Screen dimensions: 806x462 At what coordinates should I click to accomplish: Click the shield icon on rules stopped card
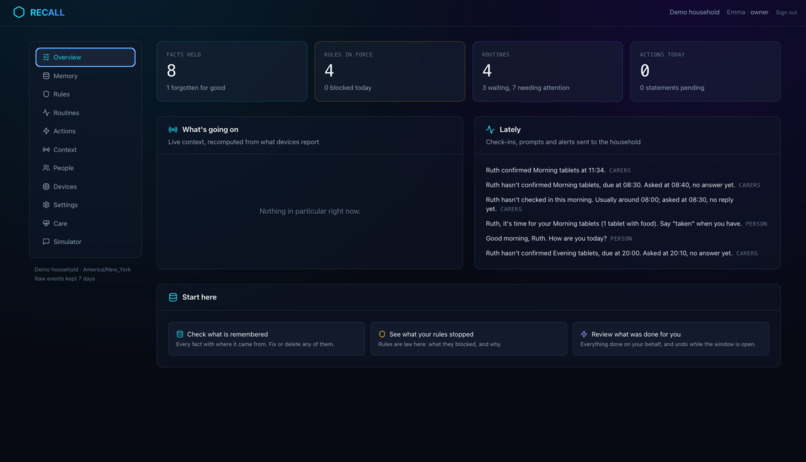(x=382, y=334)
